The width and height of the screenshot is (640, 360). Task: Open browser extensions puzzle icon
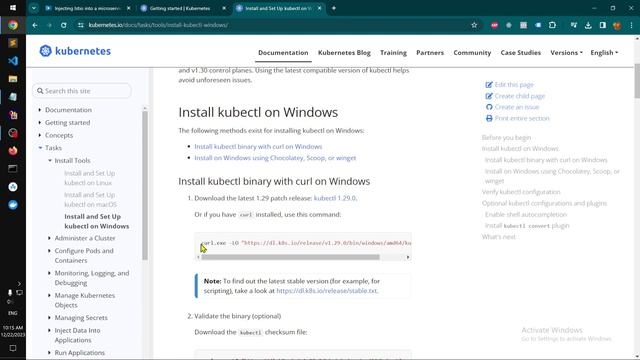552,25
